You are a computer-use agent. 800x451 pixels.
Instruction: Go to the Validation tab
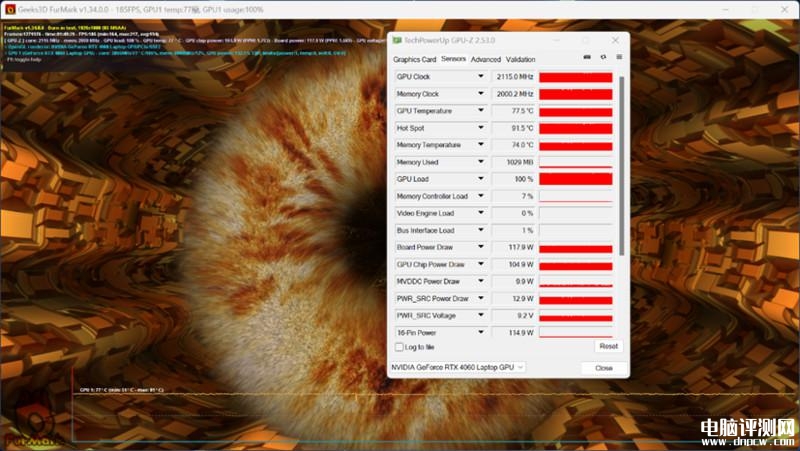tap(520, 59)
